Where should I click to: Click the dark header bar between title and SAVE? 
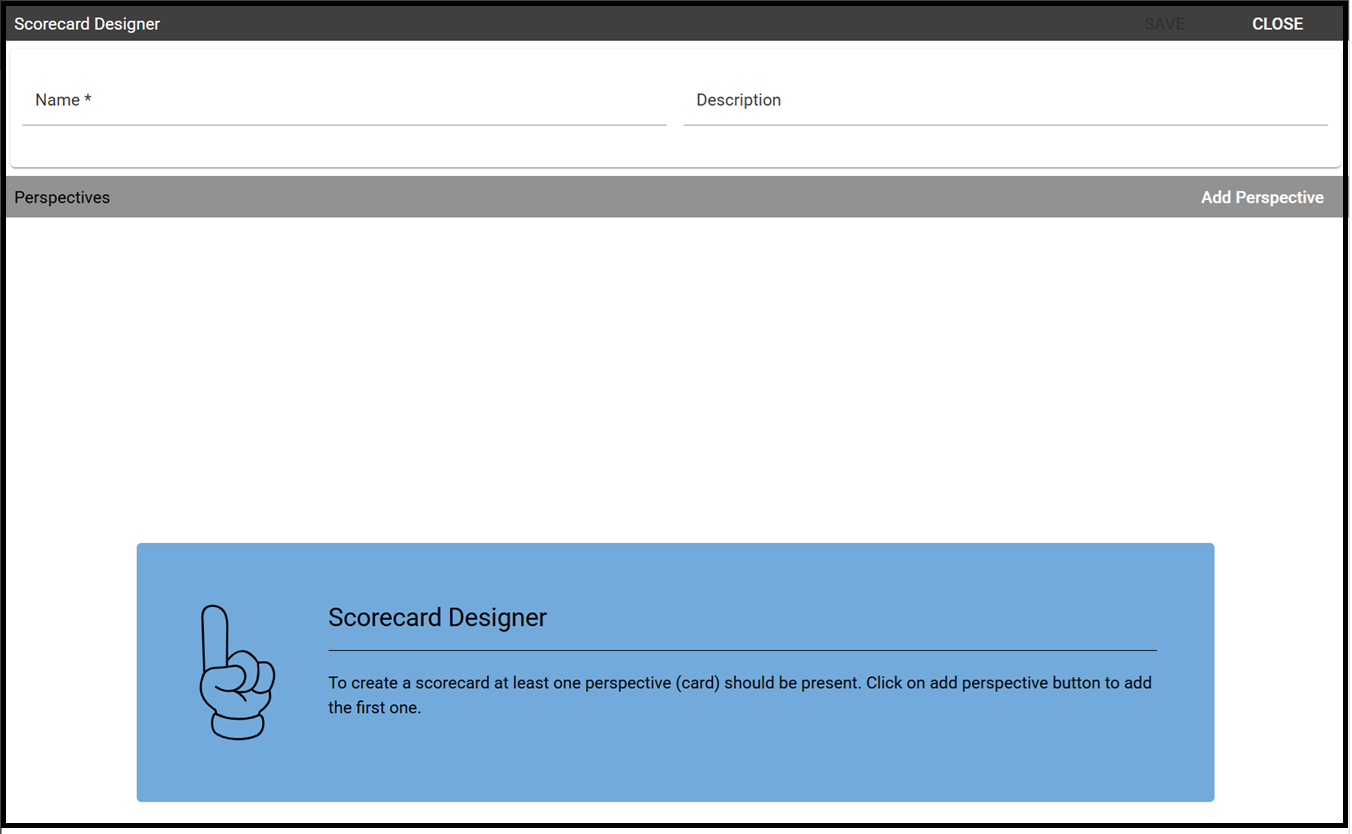click(x=650, y=24)
